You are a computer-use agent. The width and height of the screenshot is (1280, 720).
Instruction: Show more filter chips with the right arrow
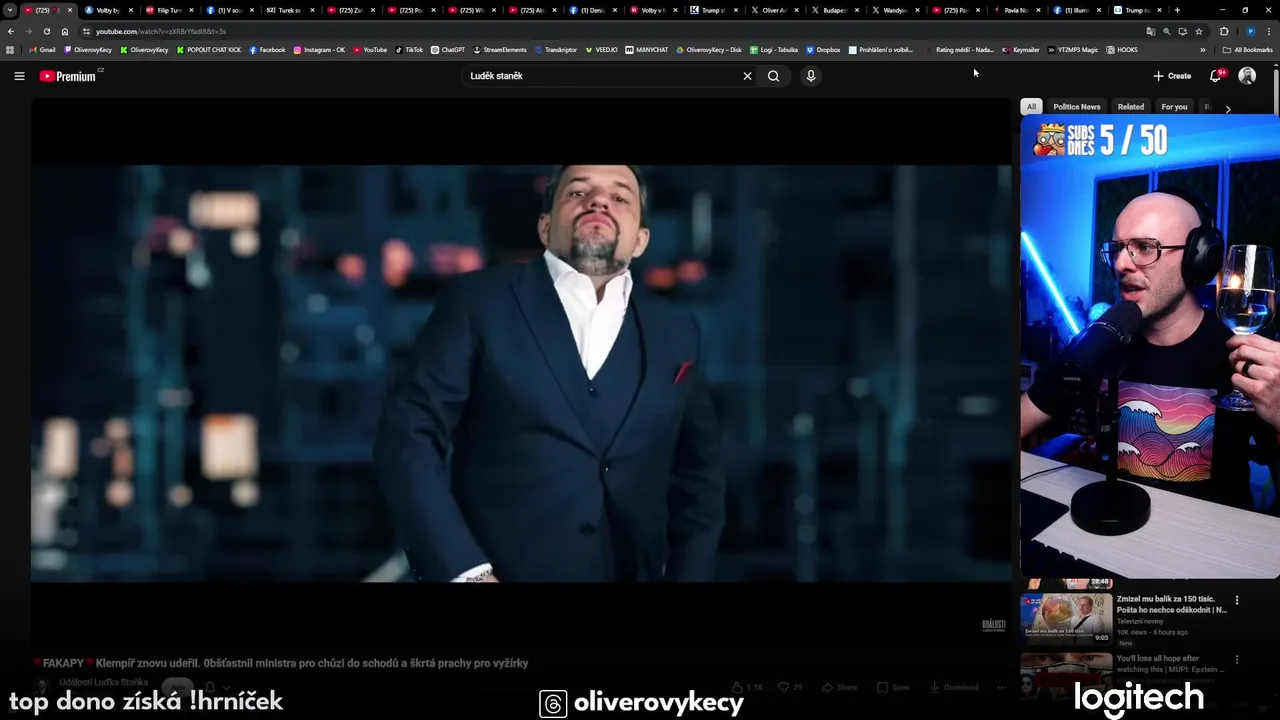1228,108
